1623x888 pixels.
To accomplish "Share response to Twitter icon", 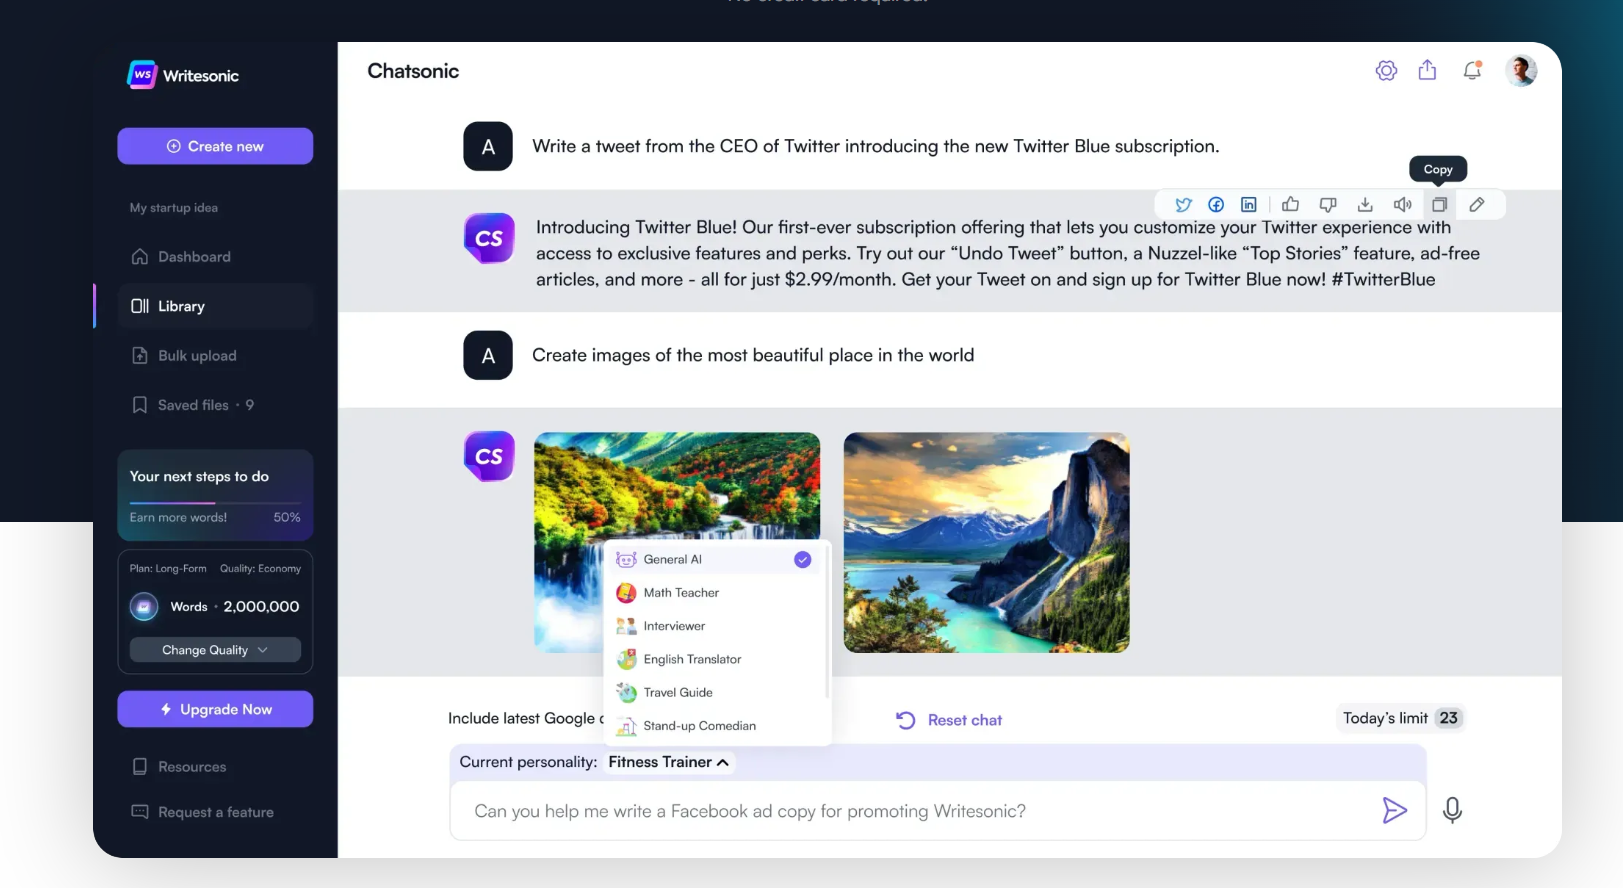I will [x=1183, y=204].
